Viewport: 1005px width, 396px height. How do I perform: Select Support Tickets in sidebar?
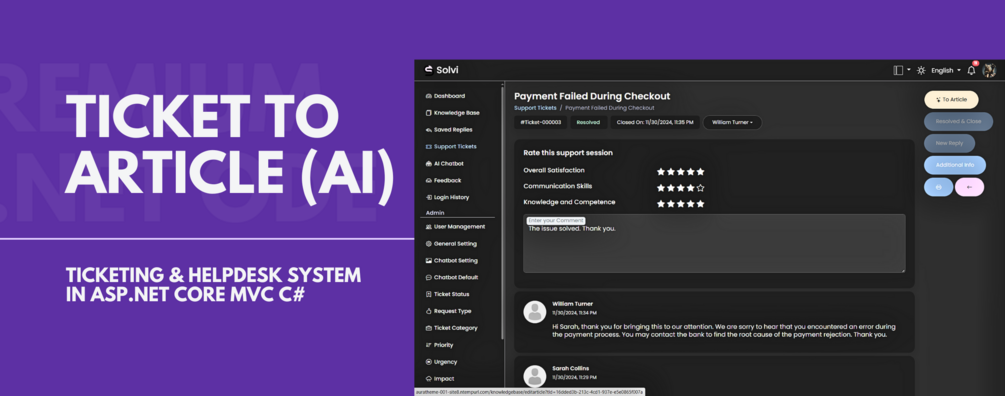451,147
